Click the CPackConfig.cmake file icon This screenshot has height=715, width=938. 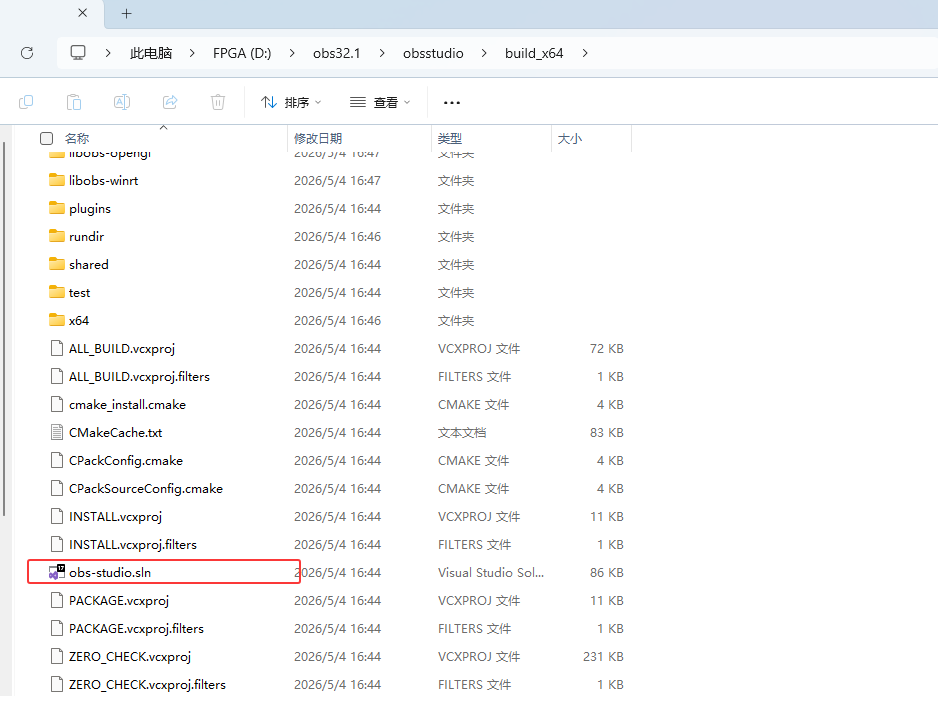coord(57,460)
